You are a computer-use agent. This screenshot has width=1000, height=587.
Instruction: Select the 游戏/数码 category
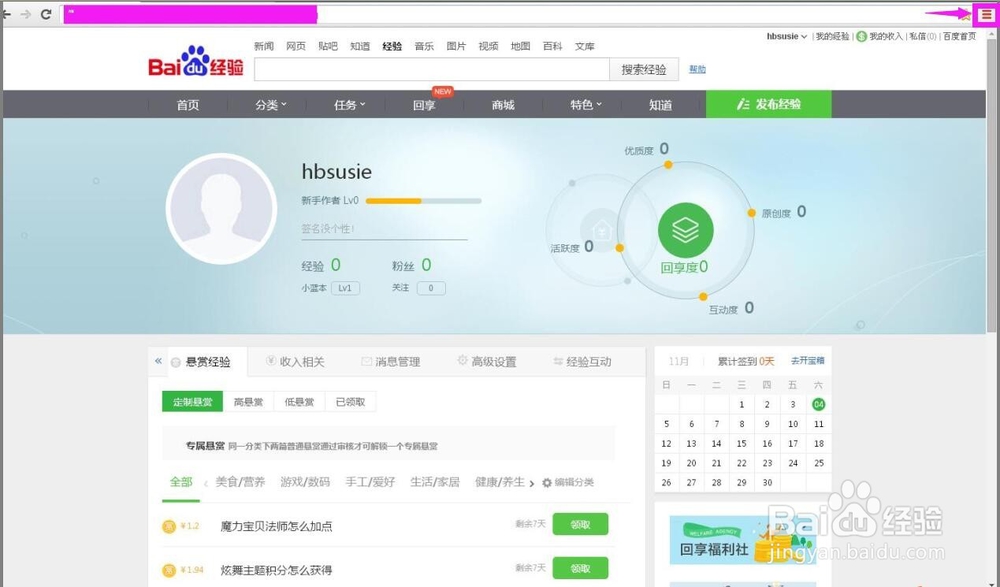(x=305, y=482)
